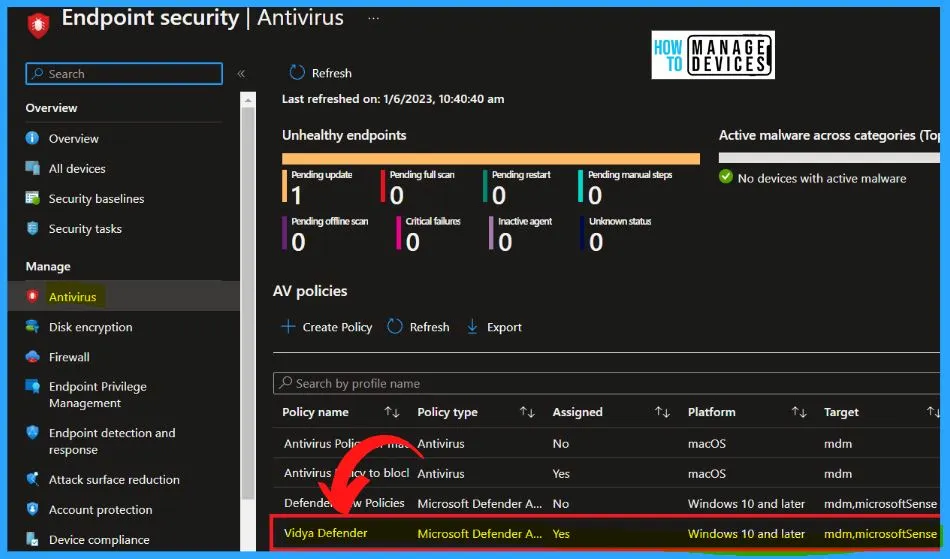Image resolution: width=950 pixels, height=559 pixels.
Task: Open the Vidya Defender policy
Action: 325,533
